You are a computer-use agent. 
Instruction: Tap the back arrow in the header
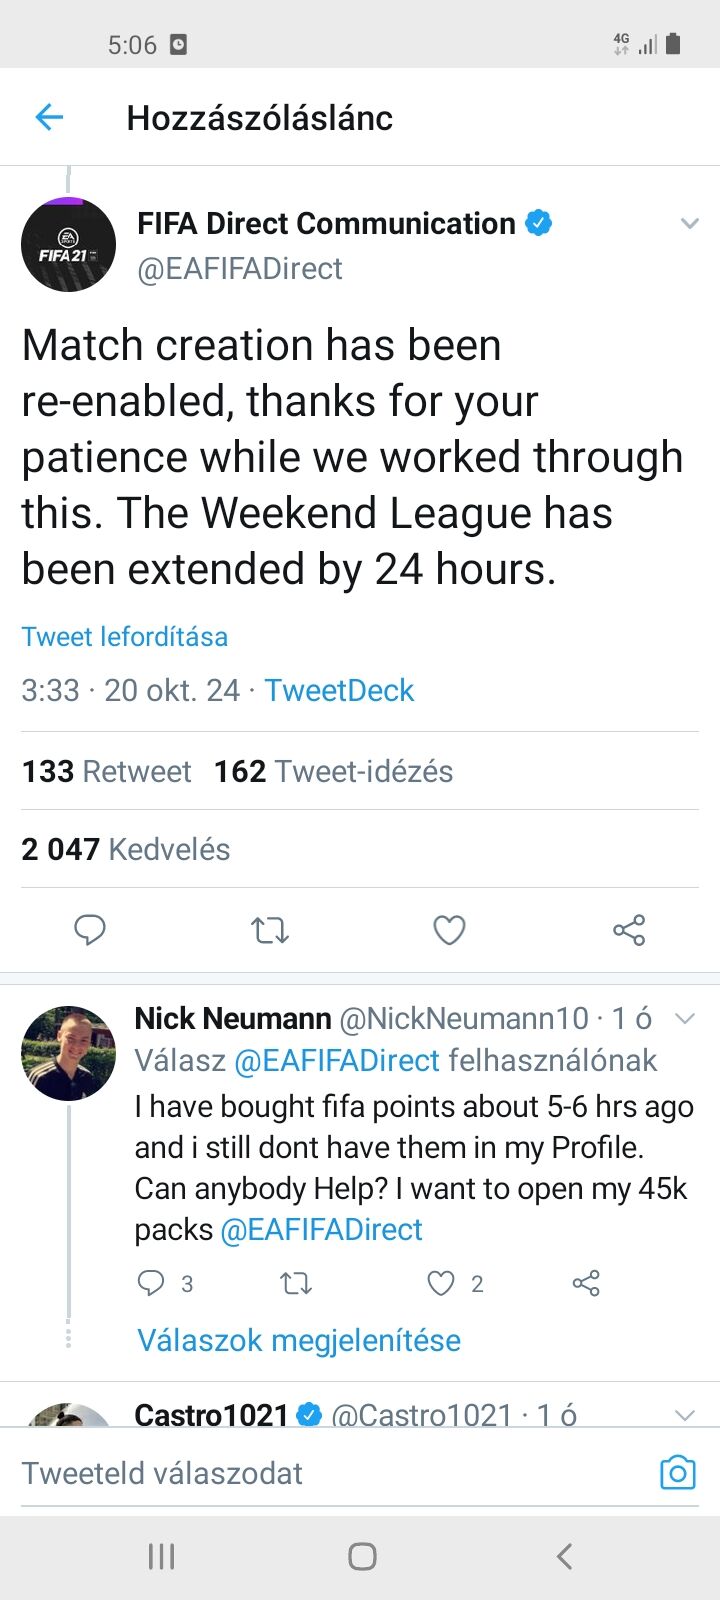(49, 118)
